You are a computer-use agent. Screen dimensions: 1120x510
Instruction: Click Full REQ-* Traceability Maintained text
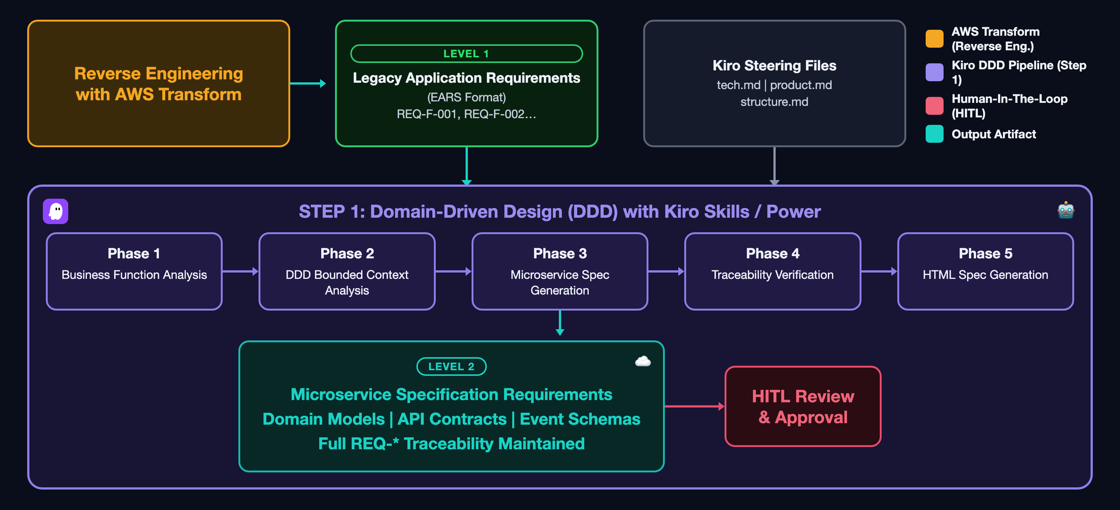click(x=451, y=444)
